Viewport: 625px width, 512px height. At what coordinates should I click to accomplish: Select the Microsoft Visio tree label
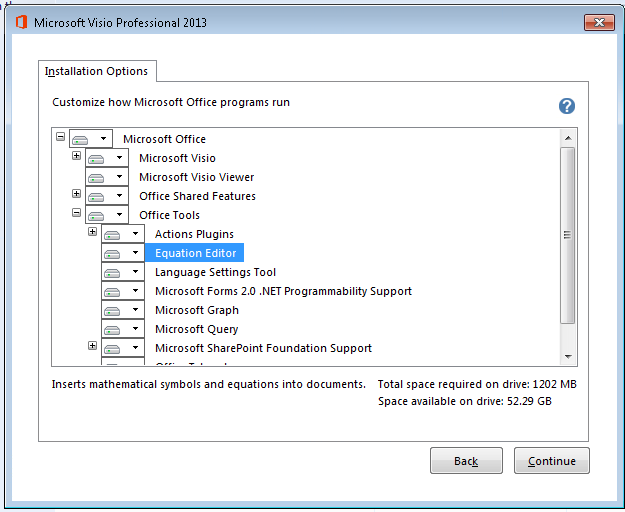(177, 158)
